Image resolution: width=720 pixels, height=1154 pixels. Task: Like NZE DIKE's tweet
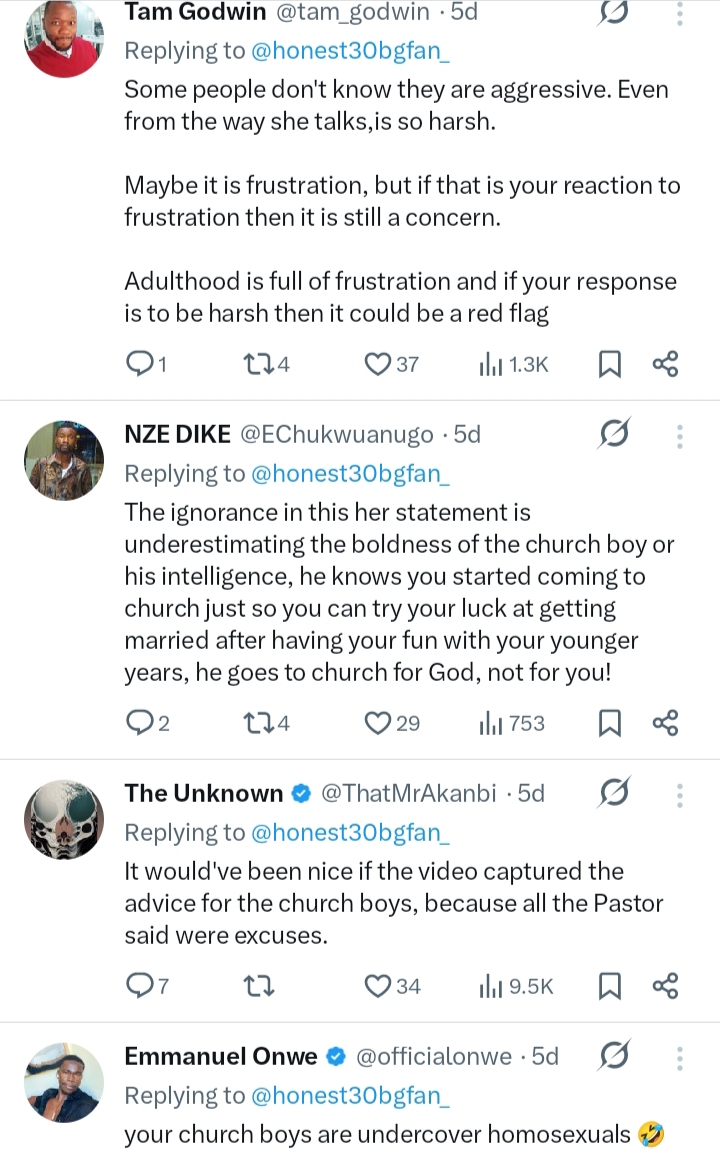pos(377,723)
